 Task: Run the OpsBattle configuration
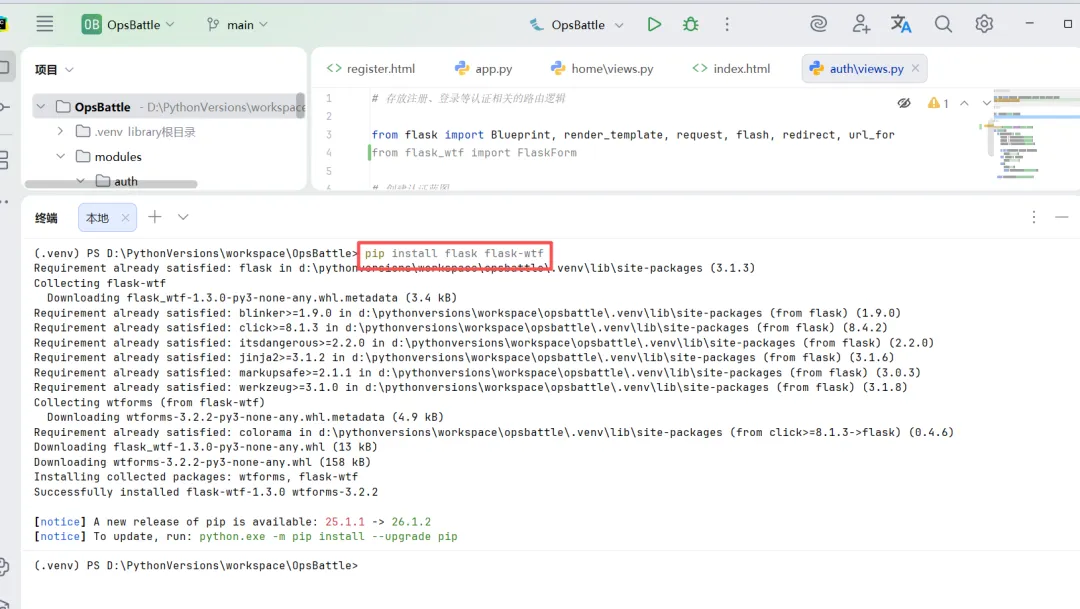click(654, 24)
